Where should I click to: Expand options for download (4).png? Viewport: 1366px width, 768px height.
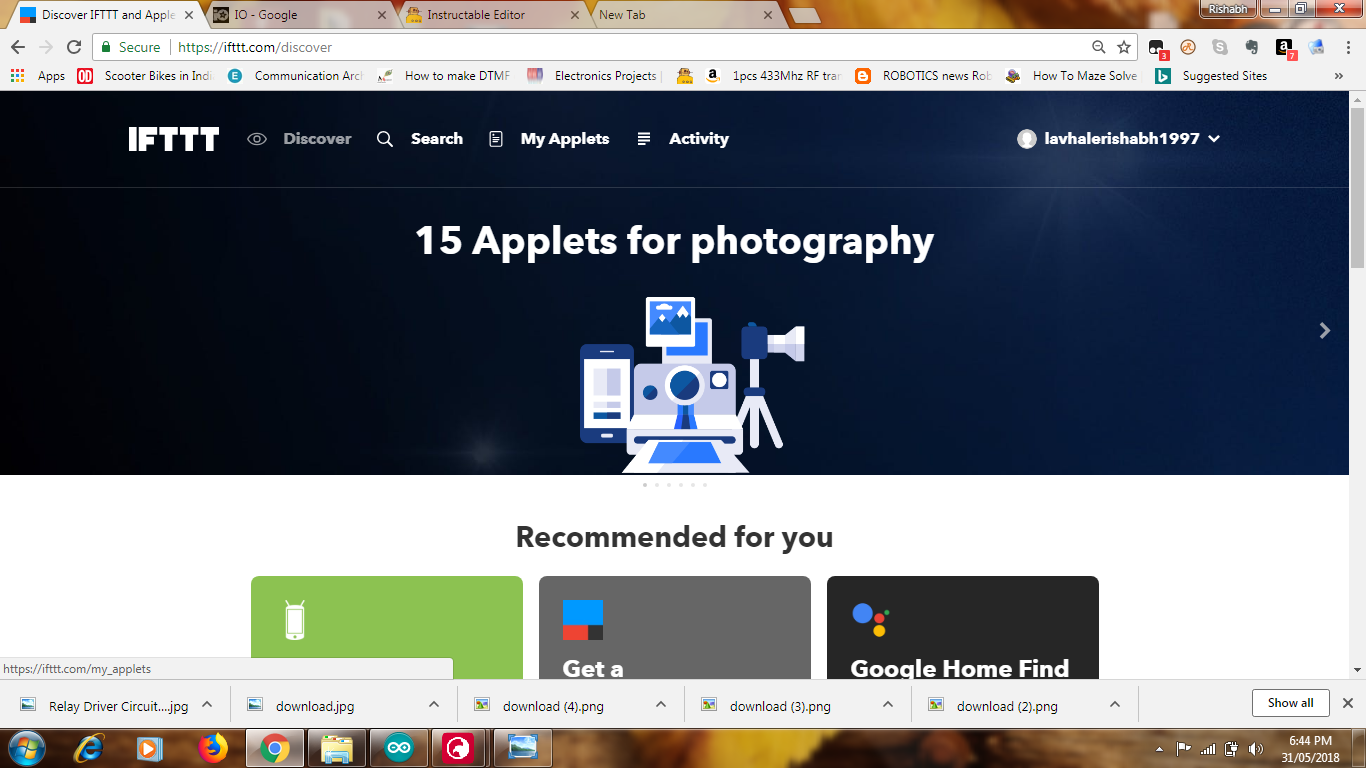pos(661,705)
